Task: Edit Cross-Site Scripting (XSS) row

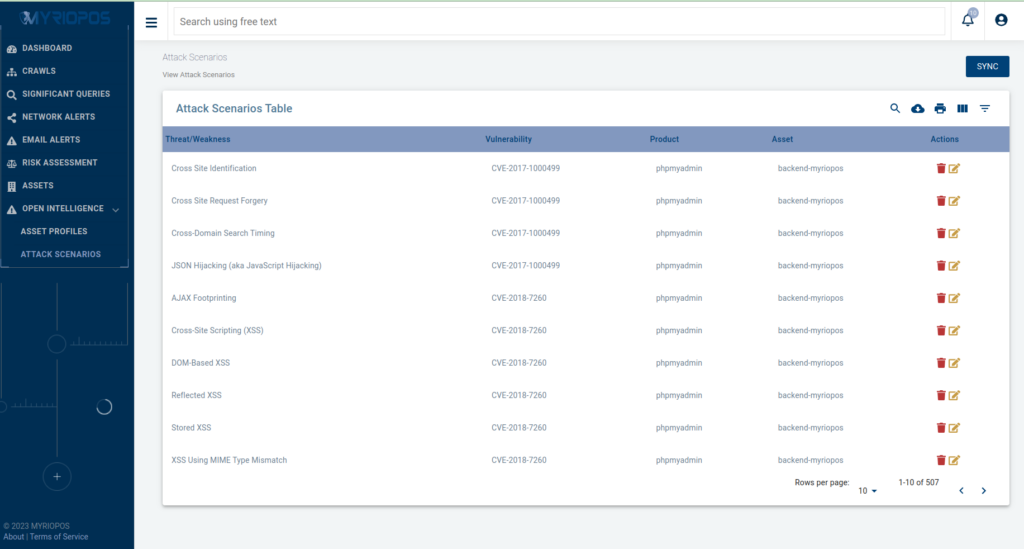Action: (954, 330)
